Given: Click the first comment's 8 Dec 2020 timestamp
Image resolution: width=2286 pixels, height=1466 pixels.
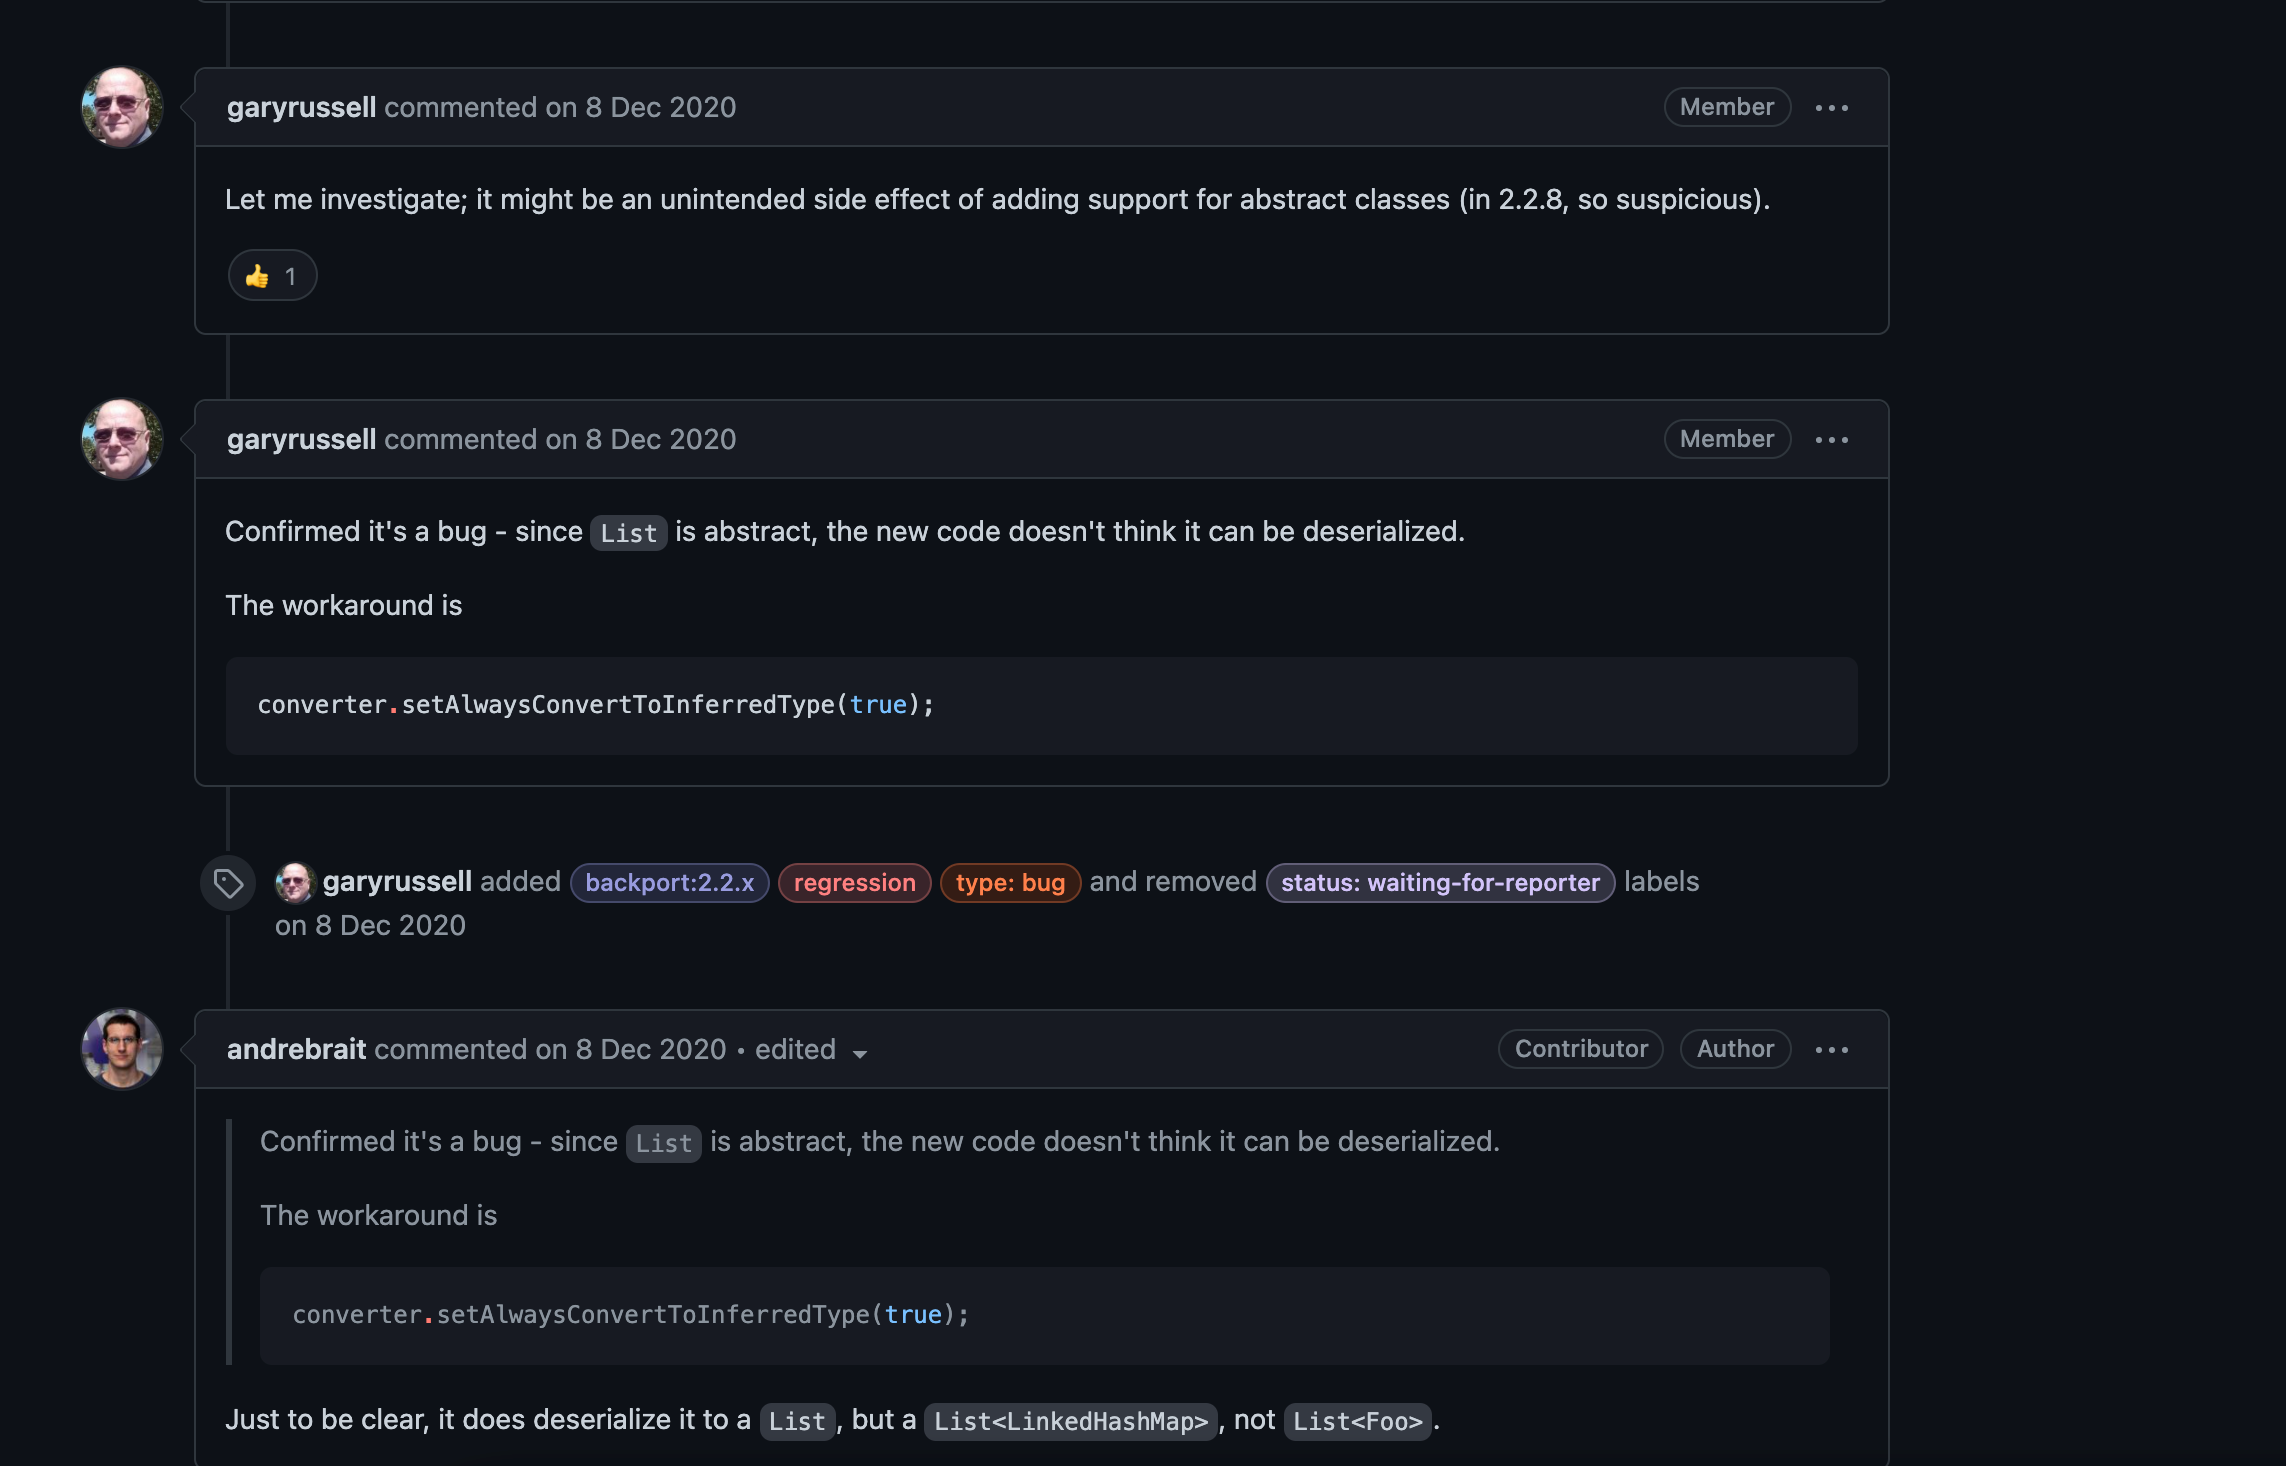Looking at the screenshot, I should click(660, 107).
